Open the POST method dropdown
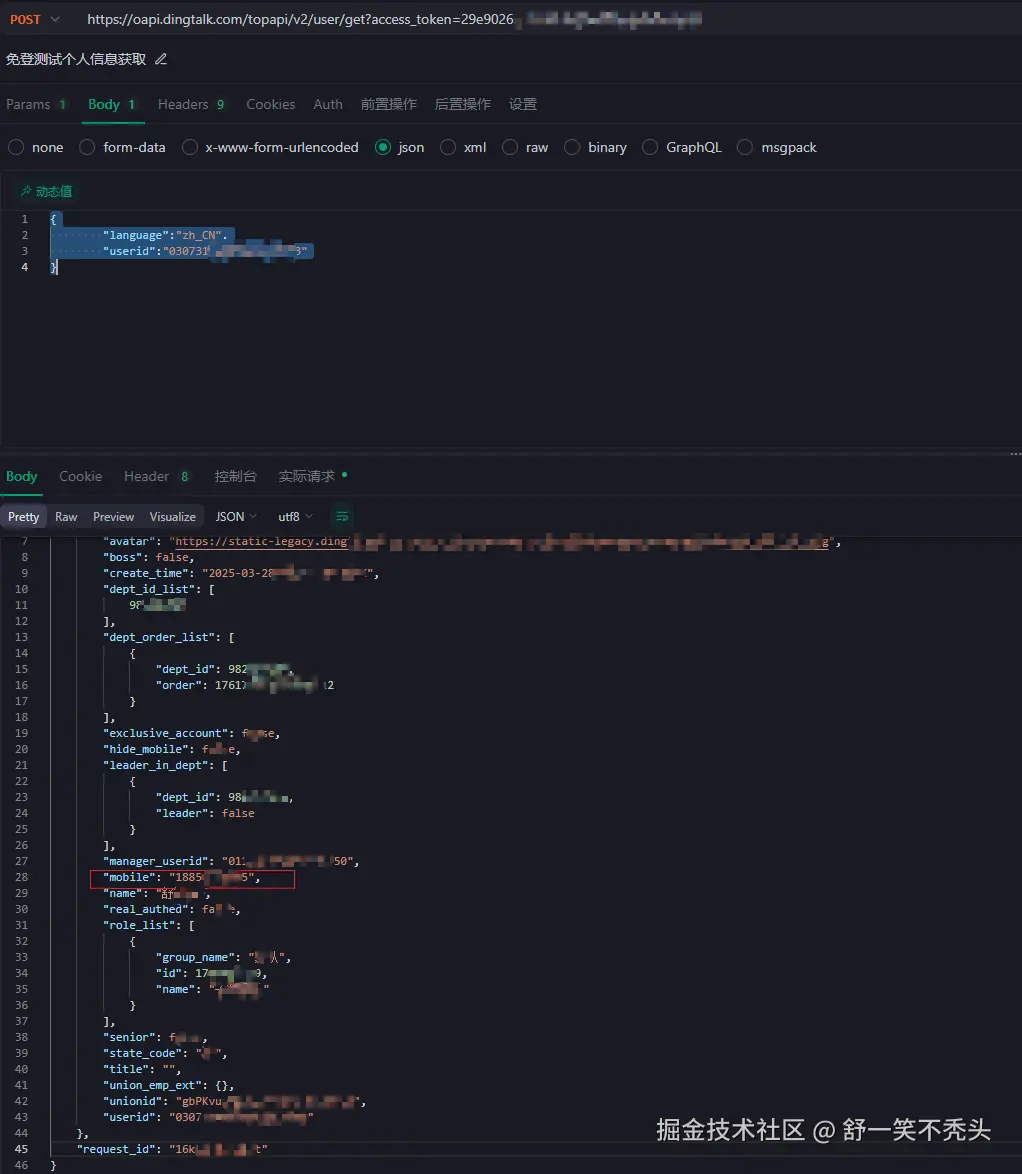This screenshot has width=1022, height=1174. 34,19
